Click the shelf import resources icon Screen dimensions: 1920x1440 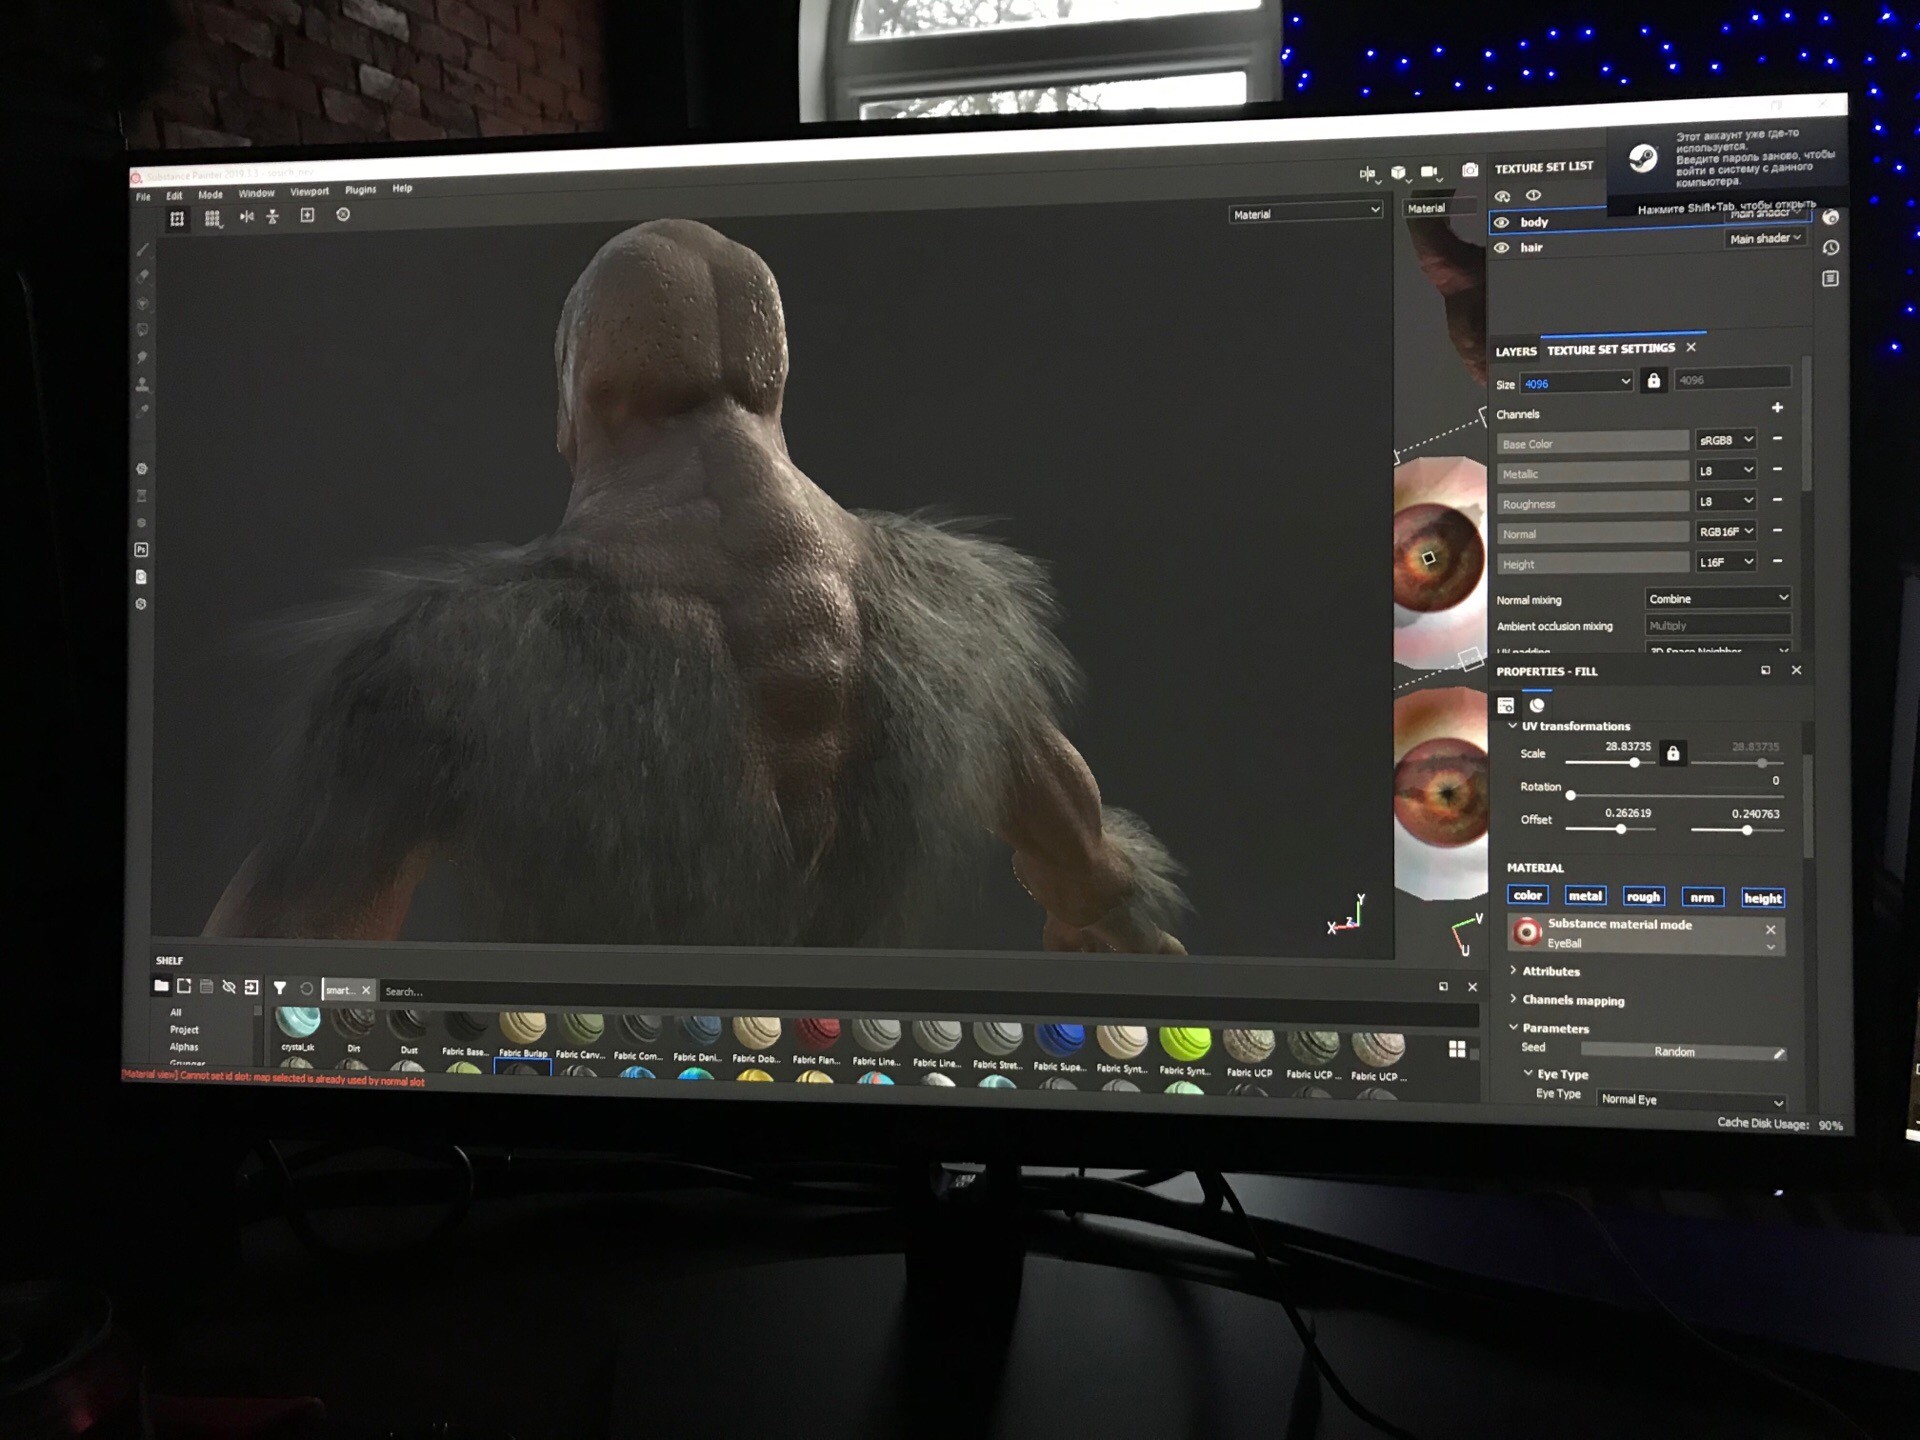[251, 987]
